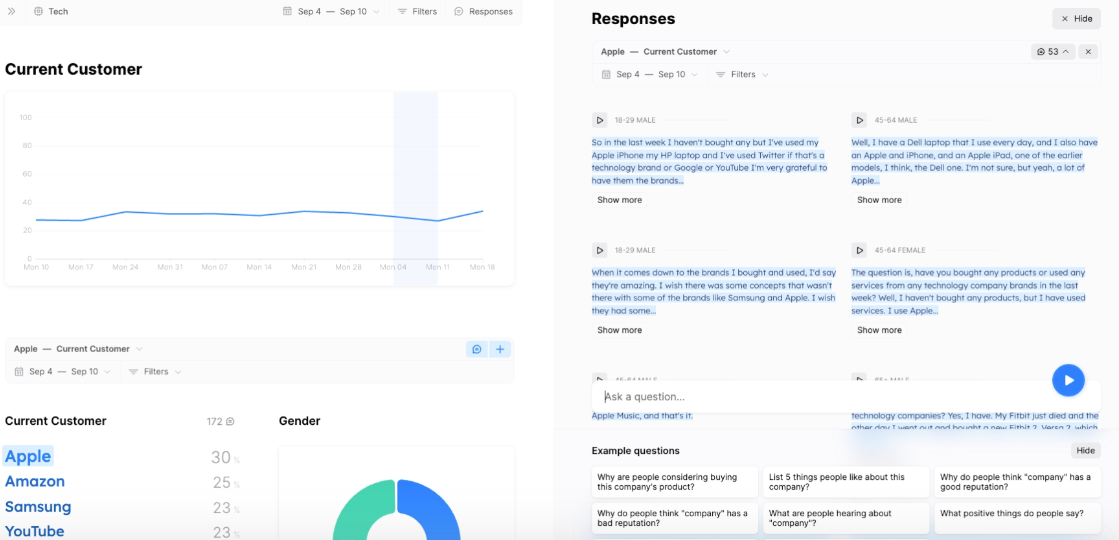Select the Tech category in the top bar
This screenshot has width=1119, height=540.
(51, 12)
